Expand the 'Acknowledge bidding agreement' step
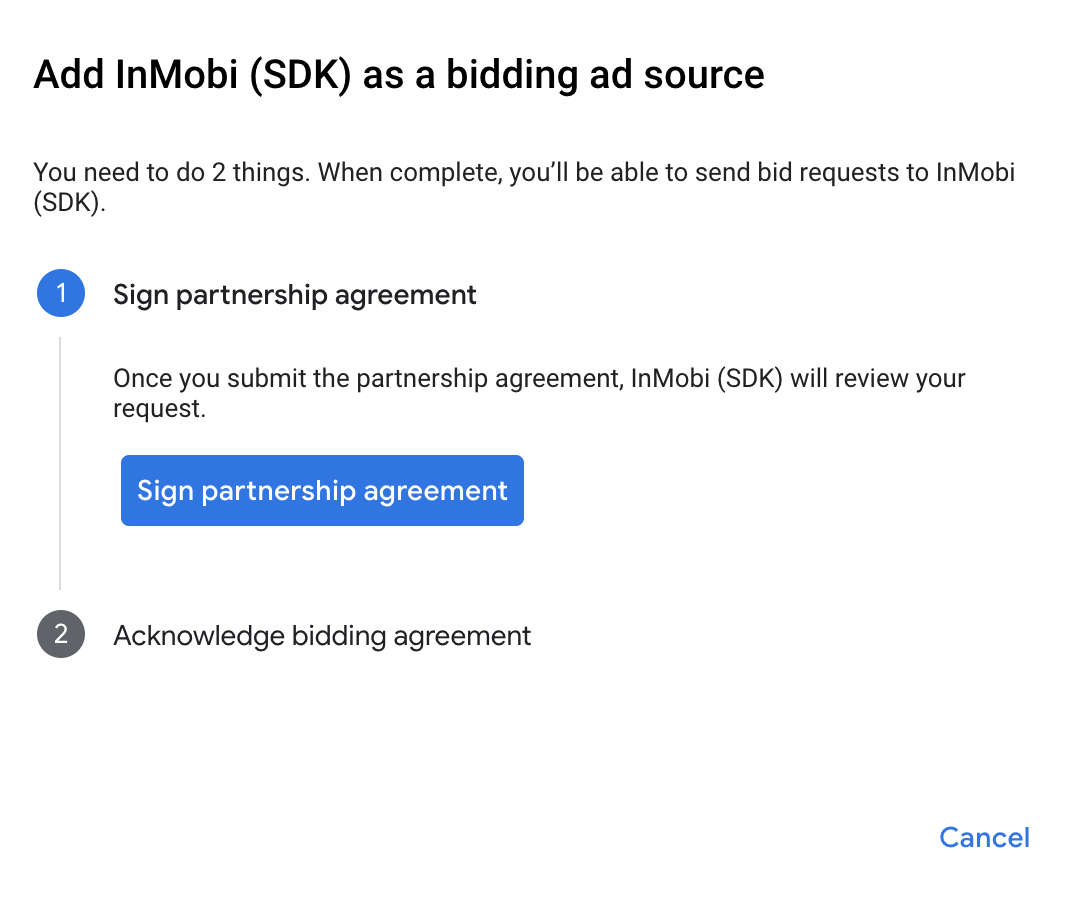The height and width of the screenshot is (902, 1086). [x=322, y=635]
